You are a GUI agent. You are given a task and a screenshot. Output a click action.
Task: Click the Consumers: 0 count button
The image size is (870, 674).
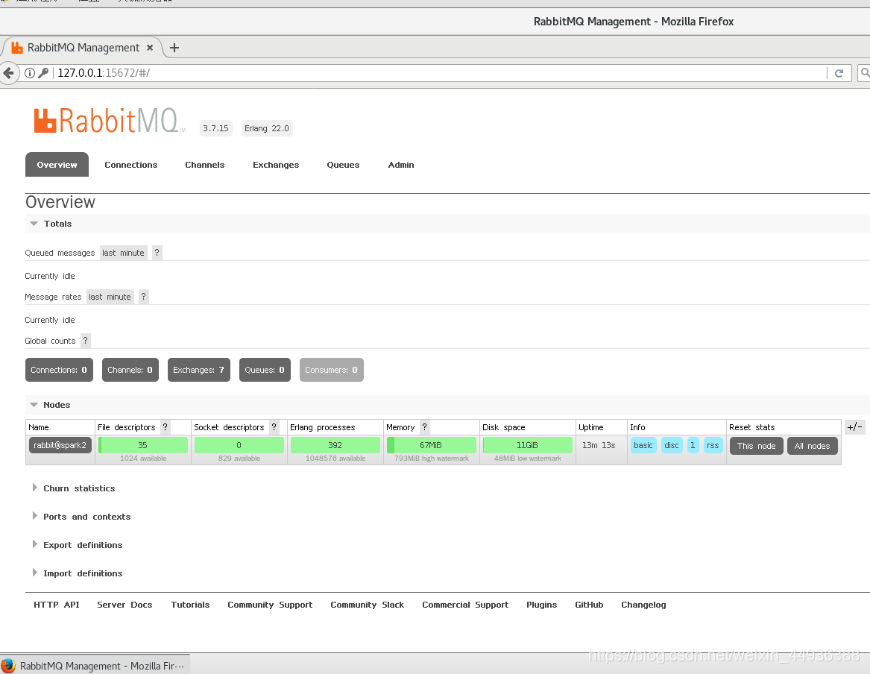pyautogui.click(x=331, y=370)
